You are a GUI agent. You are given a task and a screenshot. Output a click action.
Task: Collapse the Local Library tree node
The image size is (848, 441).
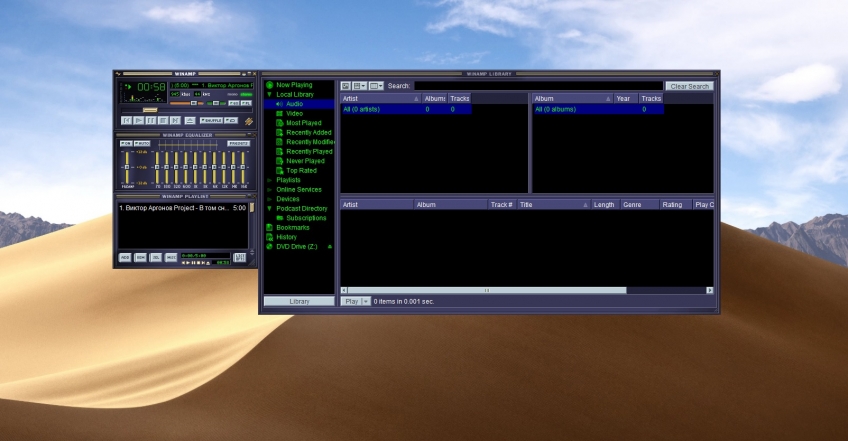click(x=269, y=94)
